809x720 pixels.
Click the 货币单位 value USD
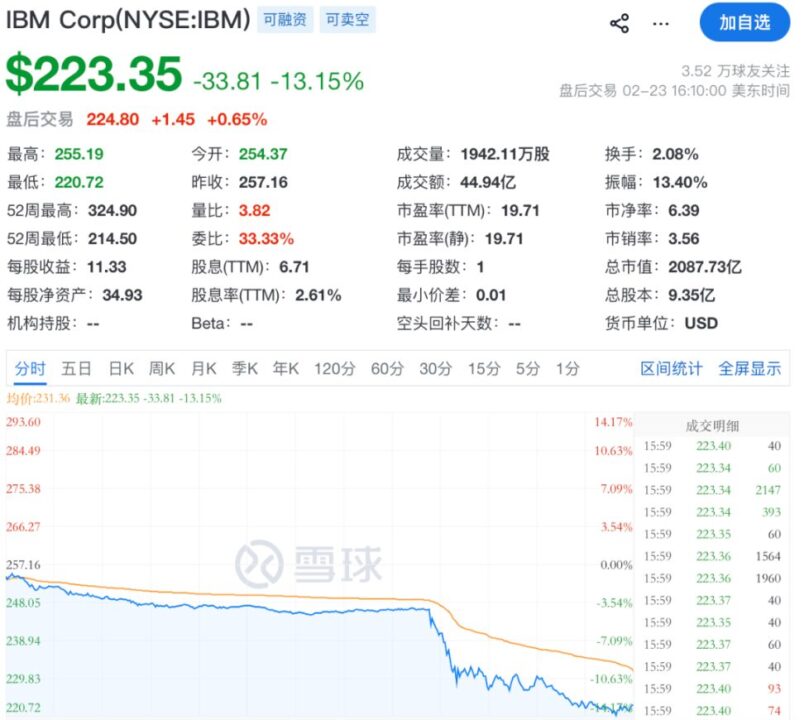click(x=701, y=324)
